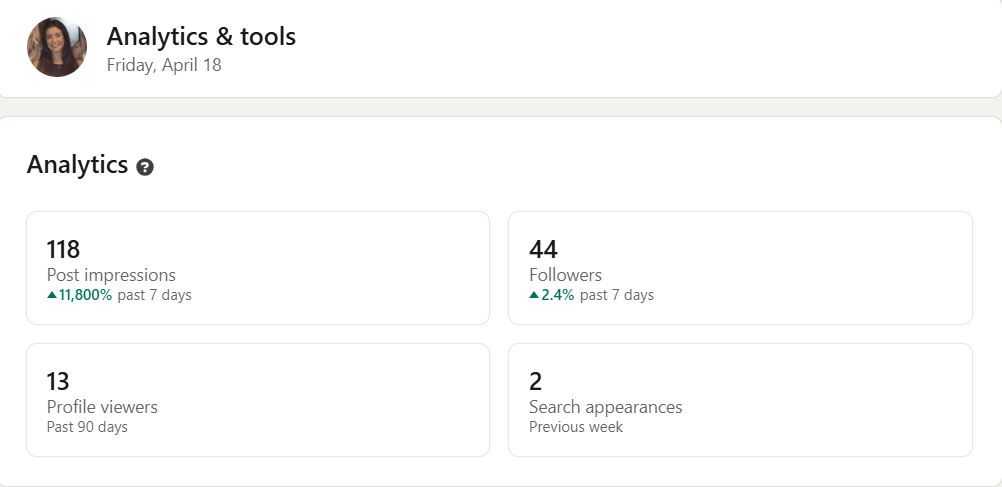Click the 13 profile viewers count
1002x487 pixels.
[58, 381]
